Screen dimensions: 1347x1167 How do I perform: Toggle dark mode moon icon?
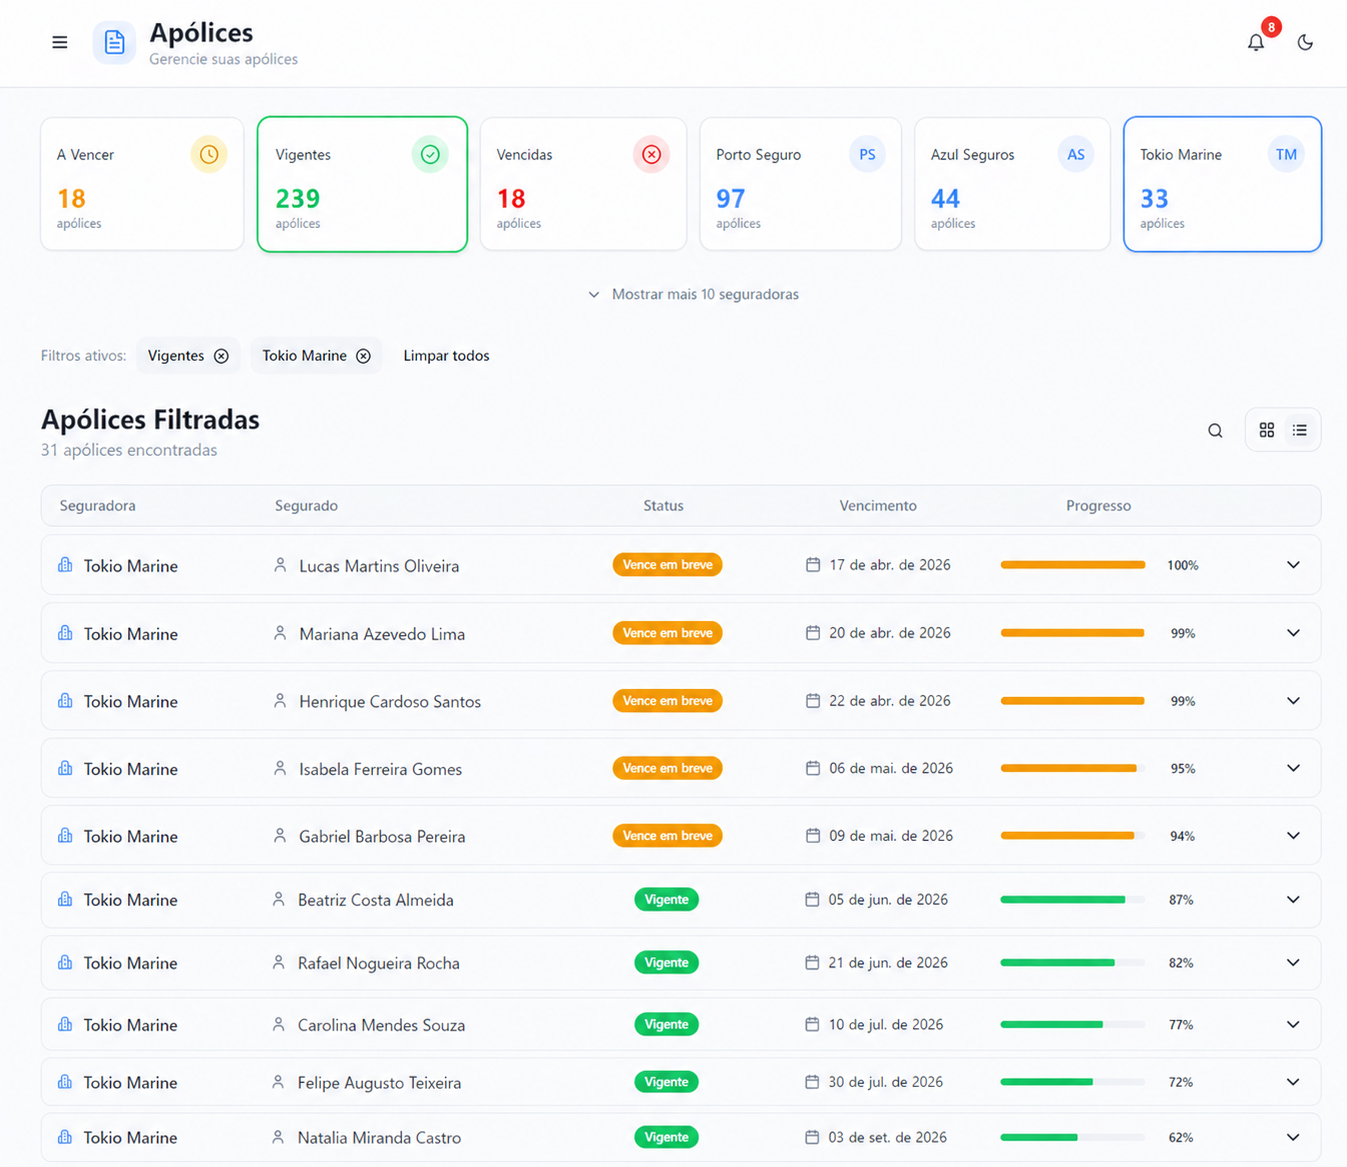(1305, 42)
